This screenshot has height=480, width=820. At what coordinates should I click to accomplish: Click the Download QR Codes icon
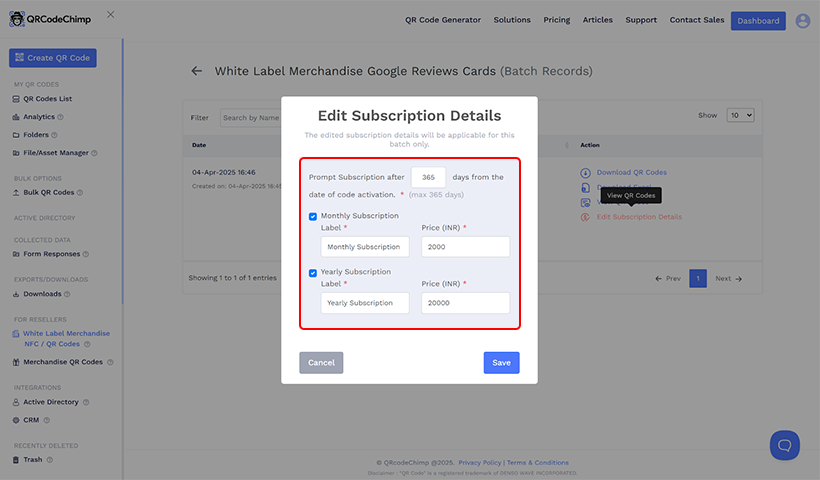[x=586, y=173]
